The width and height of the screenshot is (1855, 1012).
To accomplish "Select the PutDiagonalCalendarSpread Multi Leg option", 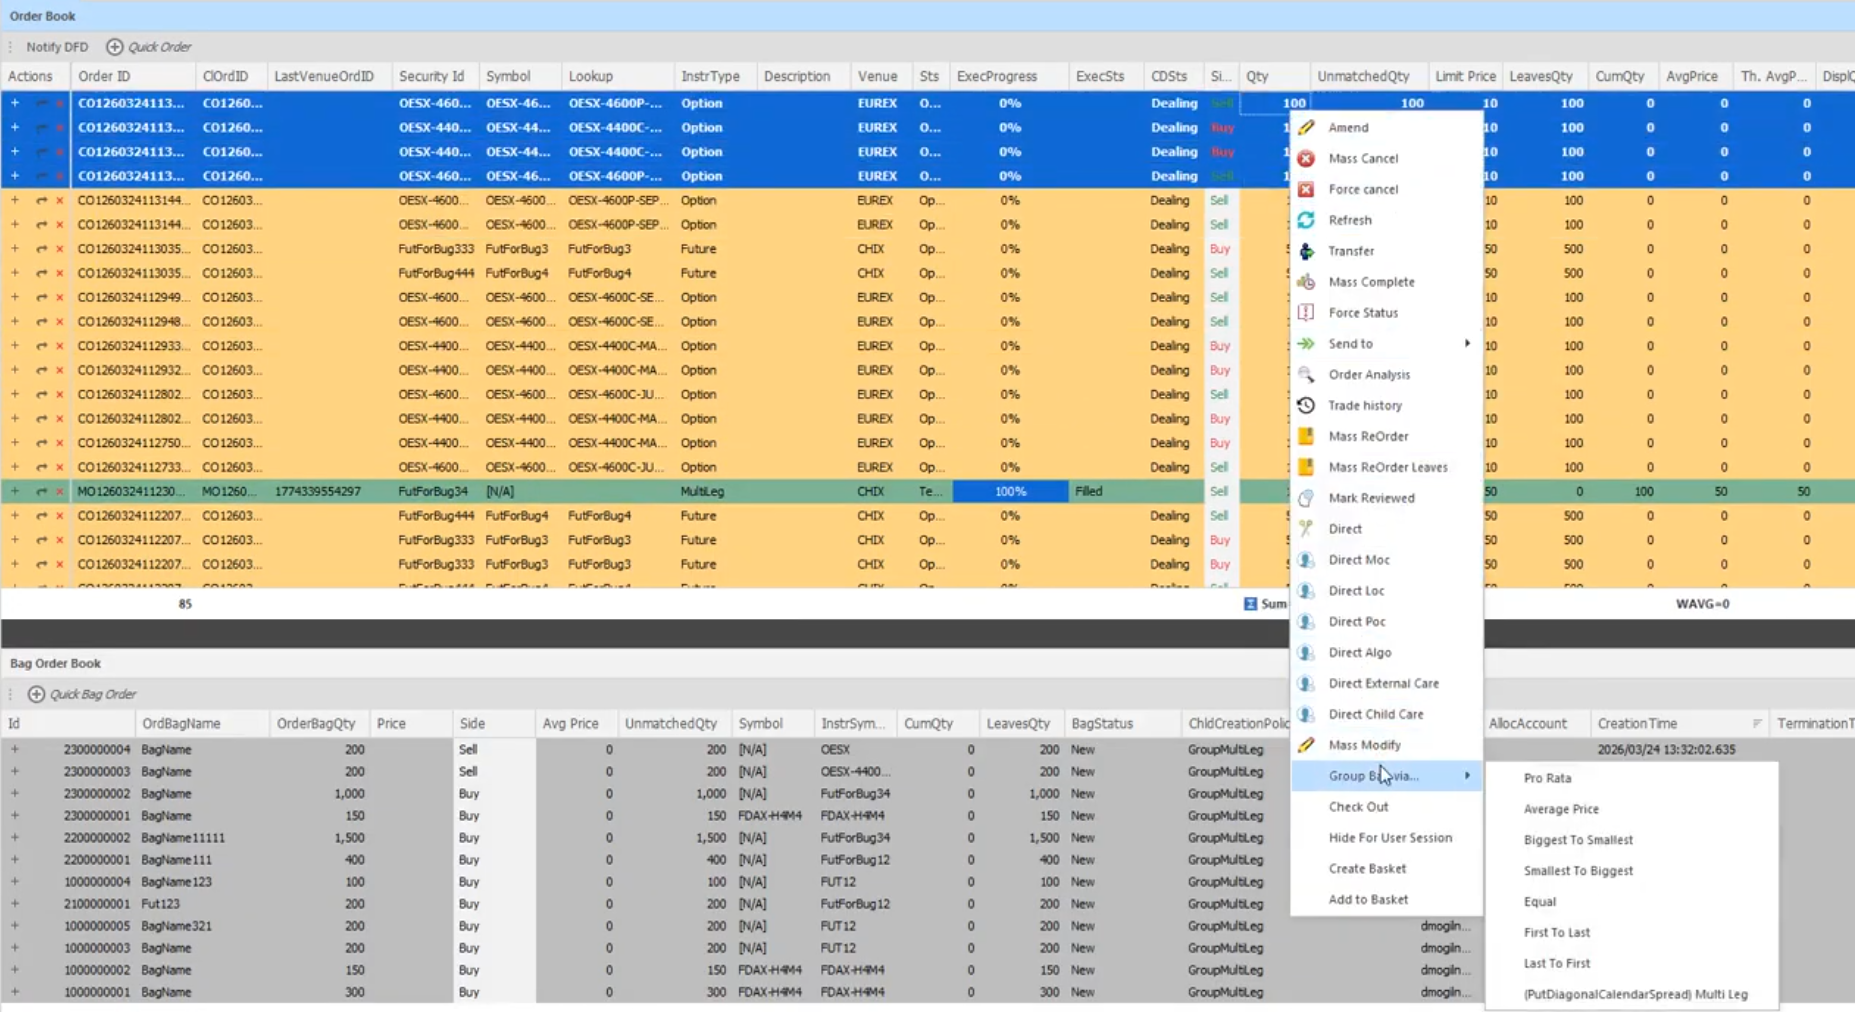I will pyautogui.click(x=1635, y=994).
